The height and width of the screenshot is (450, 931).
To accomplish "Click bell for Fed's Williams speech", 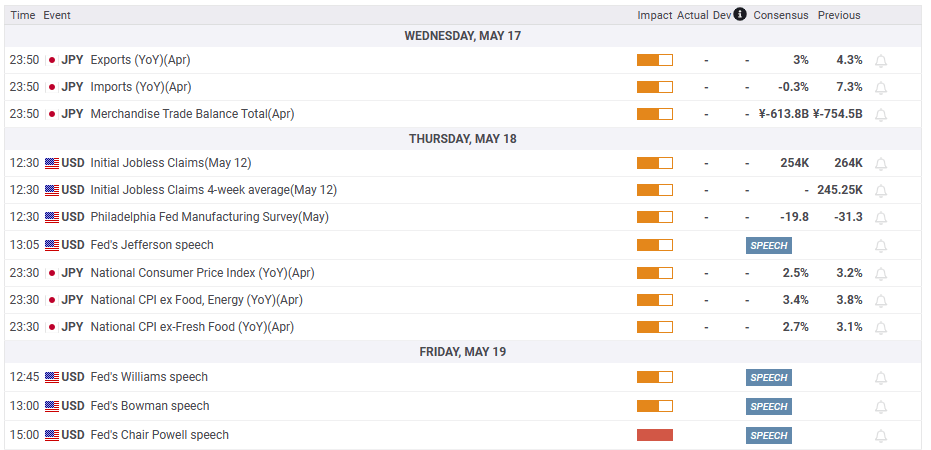I will [881, 377].
